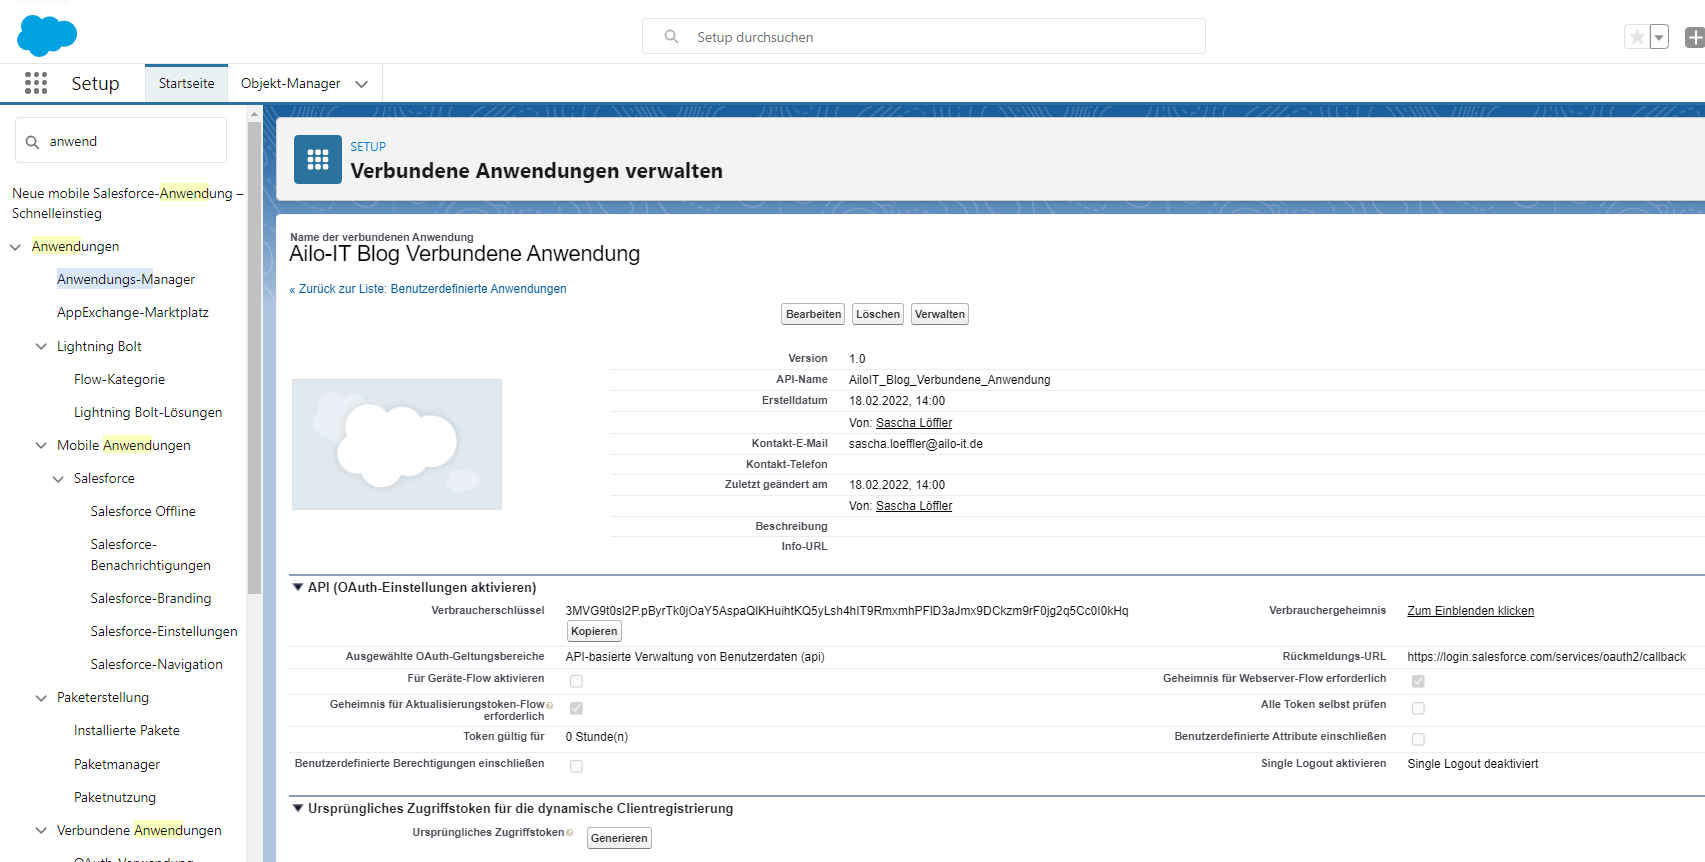Image resolution: width=1705 pixels, height=862 pixels.
Task: Toggle Benutzerdefinierte Attribute einschließen checkbox
Action: pos(1418,739)
